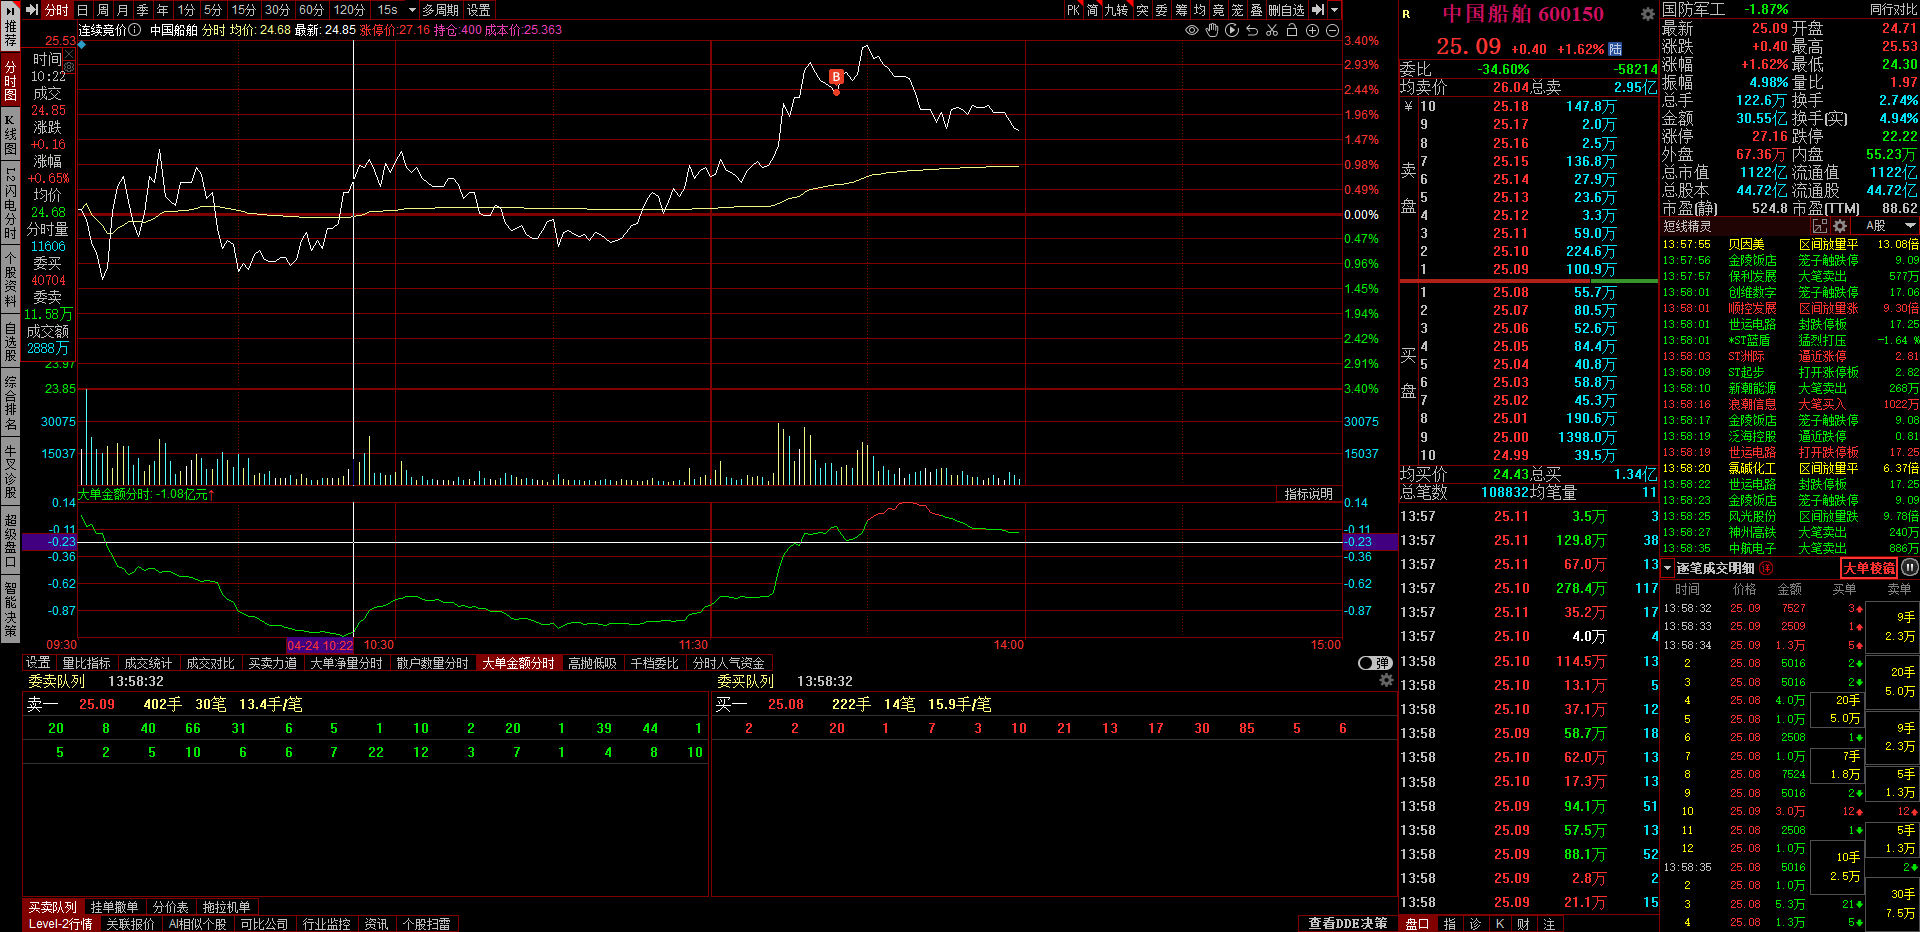
Task: Pause the 逐笔成交明细 feed
Action: coord(1909,568)
